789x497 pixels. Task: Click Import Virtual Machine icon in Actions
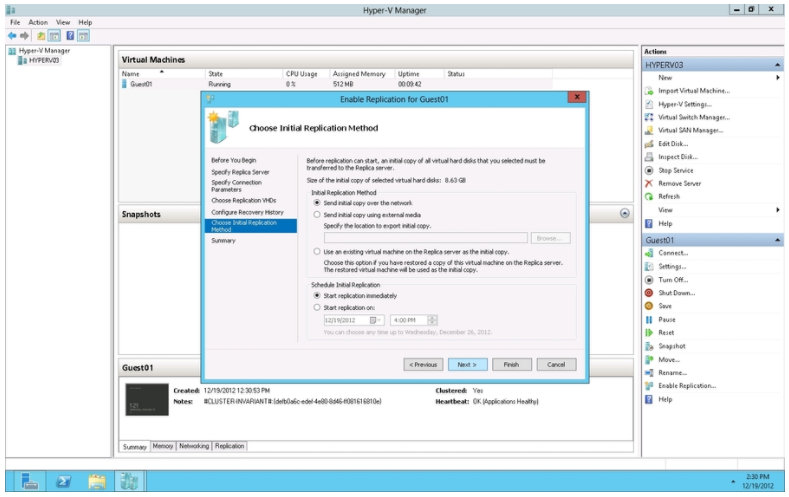pos(649,91)
